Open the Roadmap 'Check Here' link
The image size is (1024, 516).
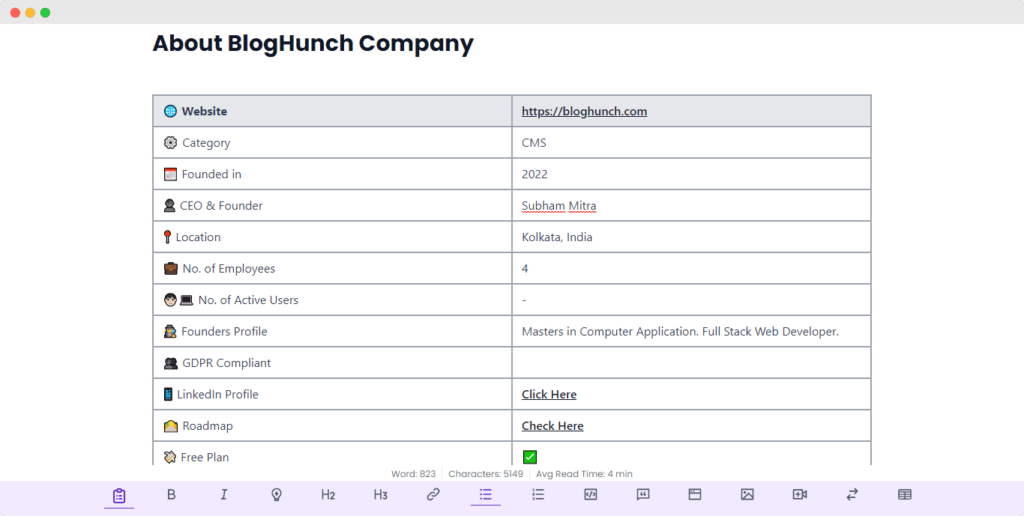(x=552, y=426)
